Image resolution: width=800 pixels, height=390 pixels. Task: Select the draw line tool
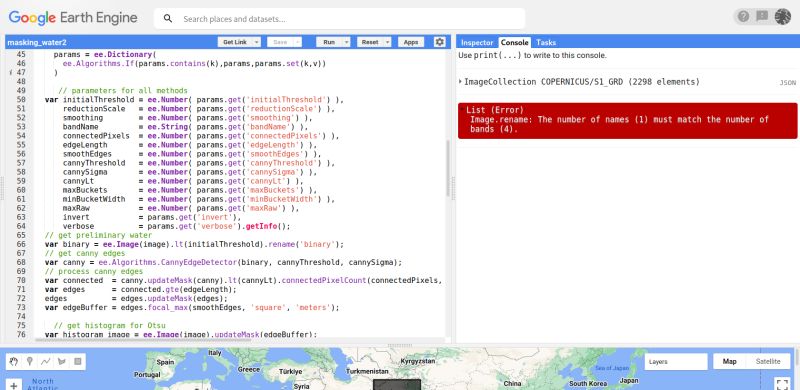tap(46, 361)
